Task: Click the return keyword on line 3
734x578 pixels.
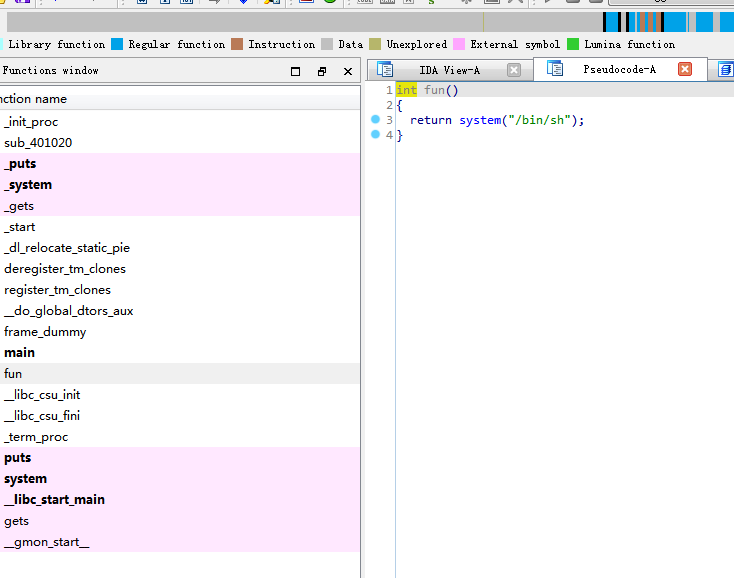Action: click(x=431, y=120)
